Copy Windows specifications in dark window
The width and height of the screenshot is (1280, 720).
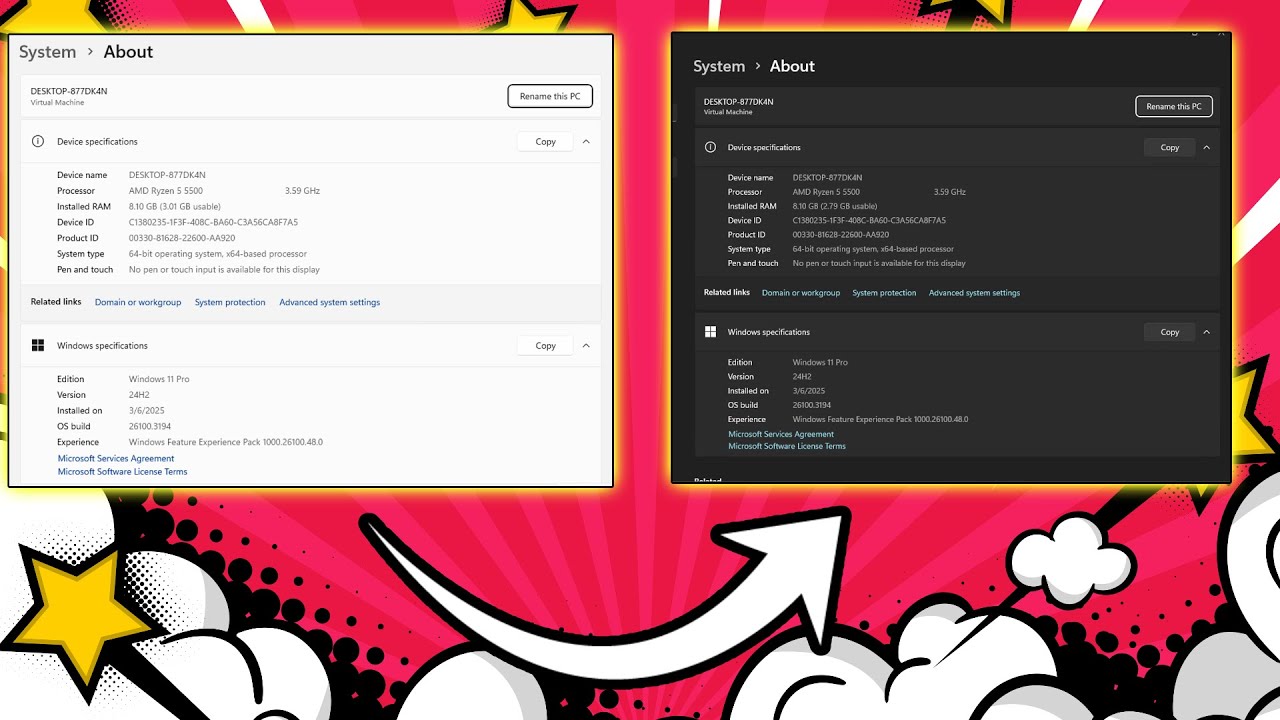(x=1169, y=332)
